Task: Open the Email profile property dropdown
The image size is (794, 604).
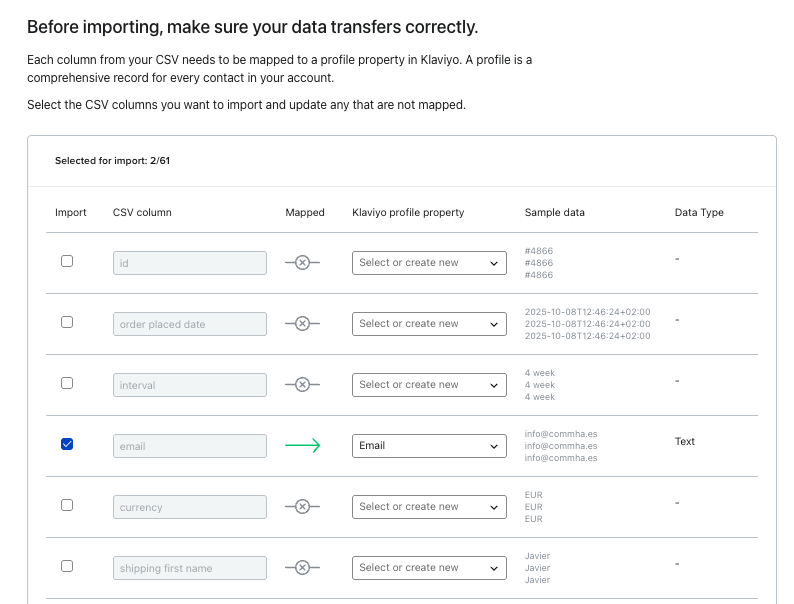Action: click(x=429, y=446)
